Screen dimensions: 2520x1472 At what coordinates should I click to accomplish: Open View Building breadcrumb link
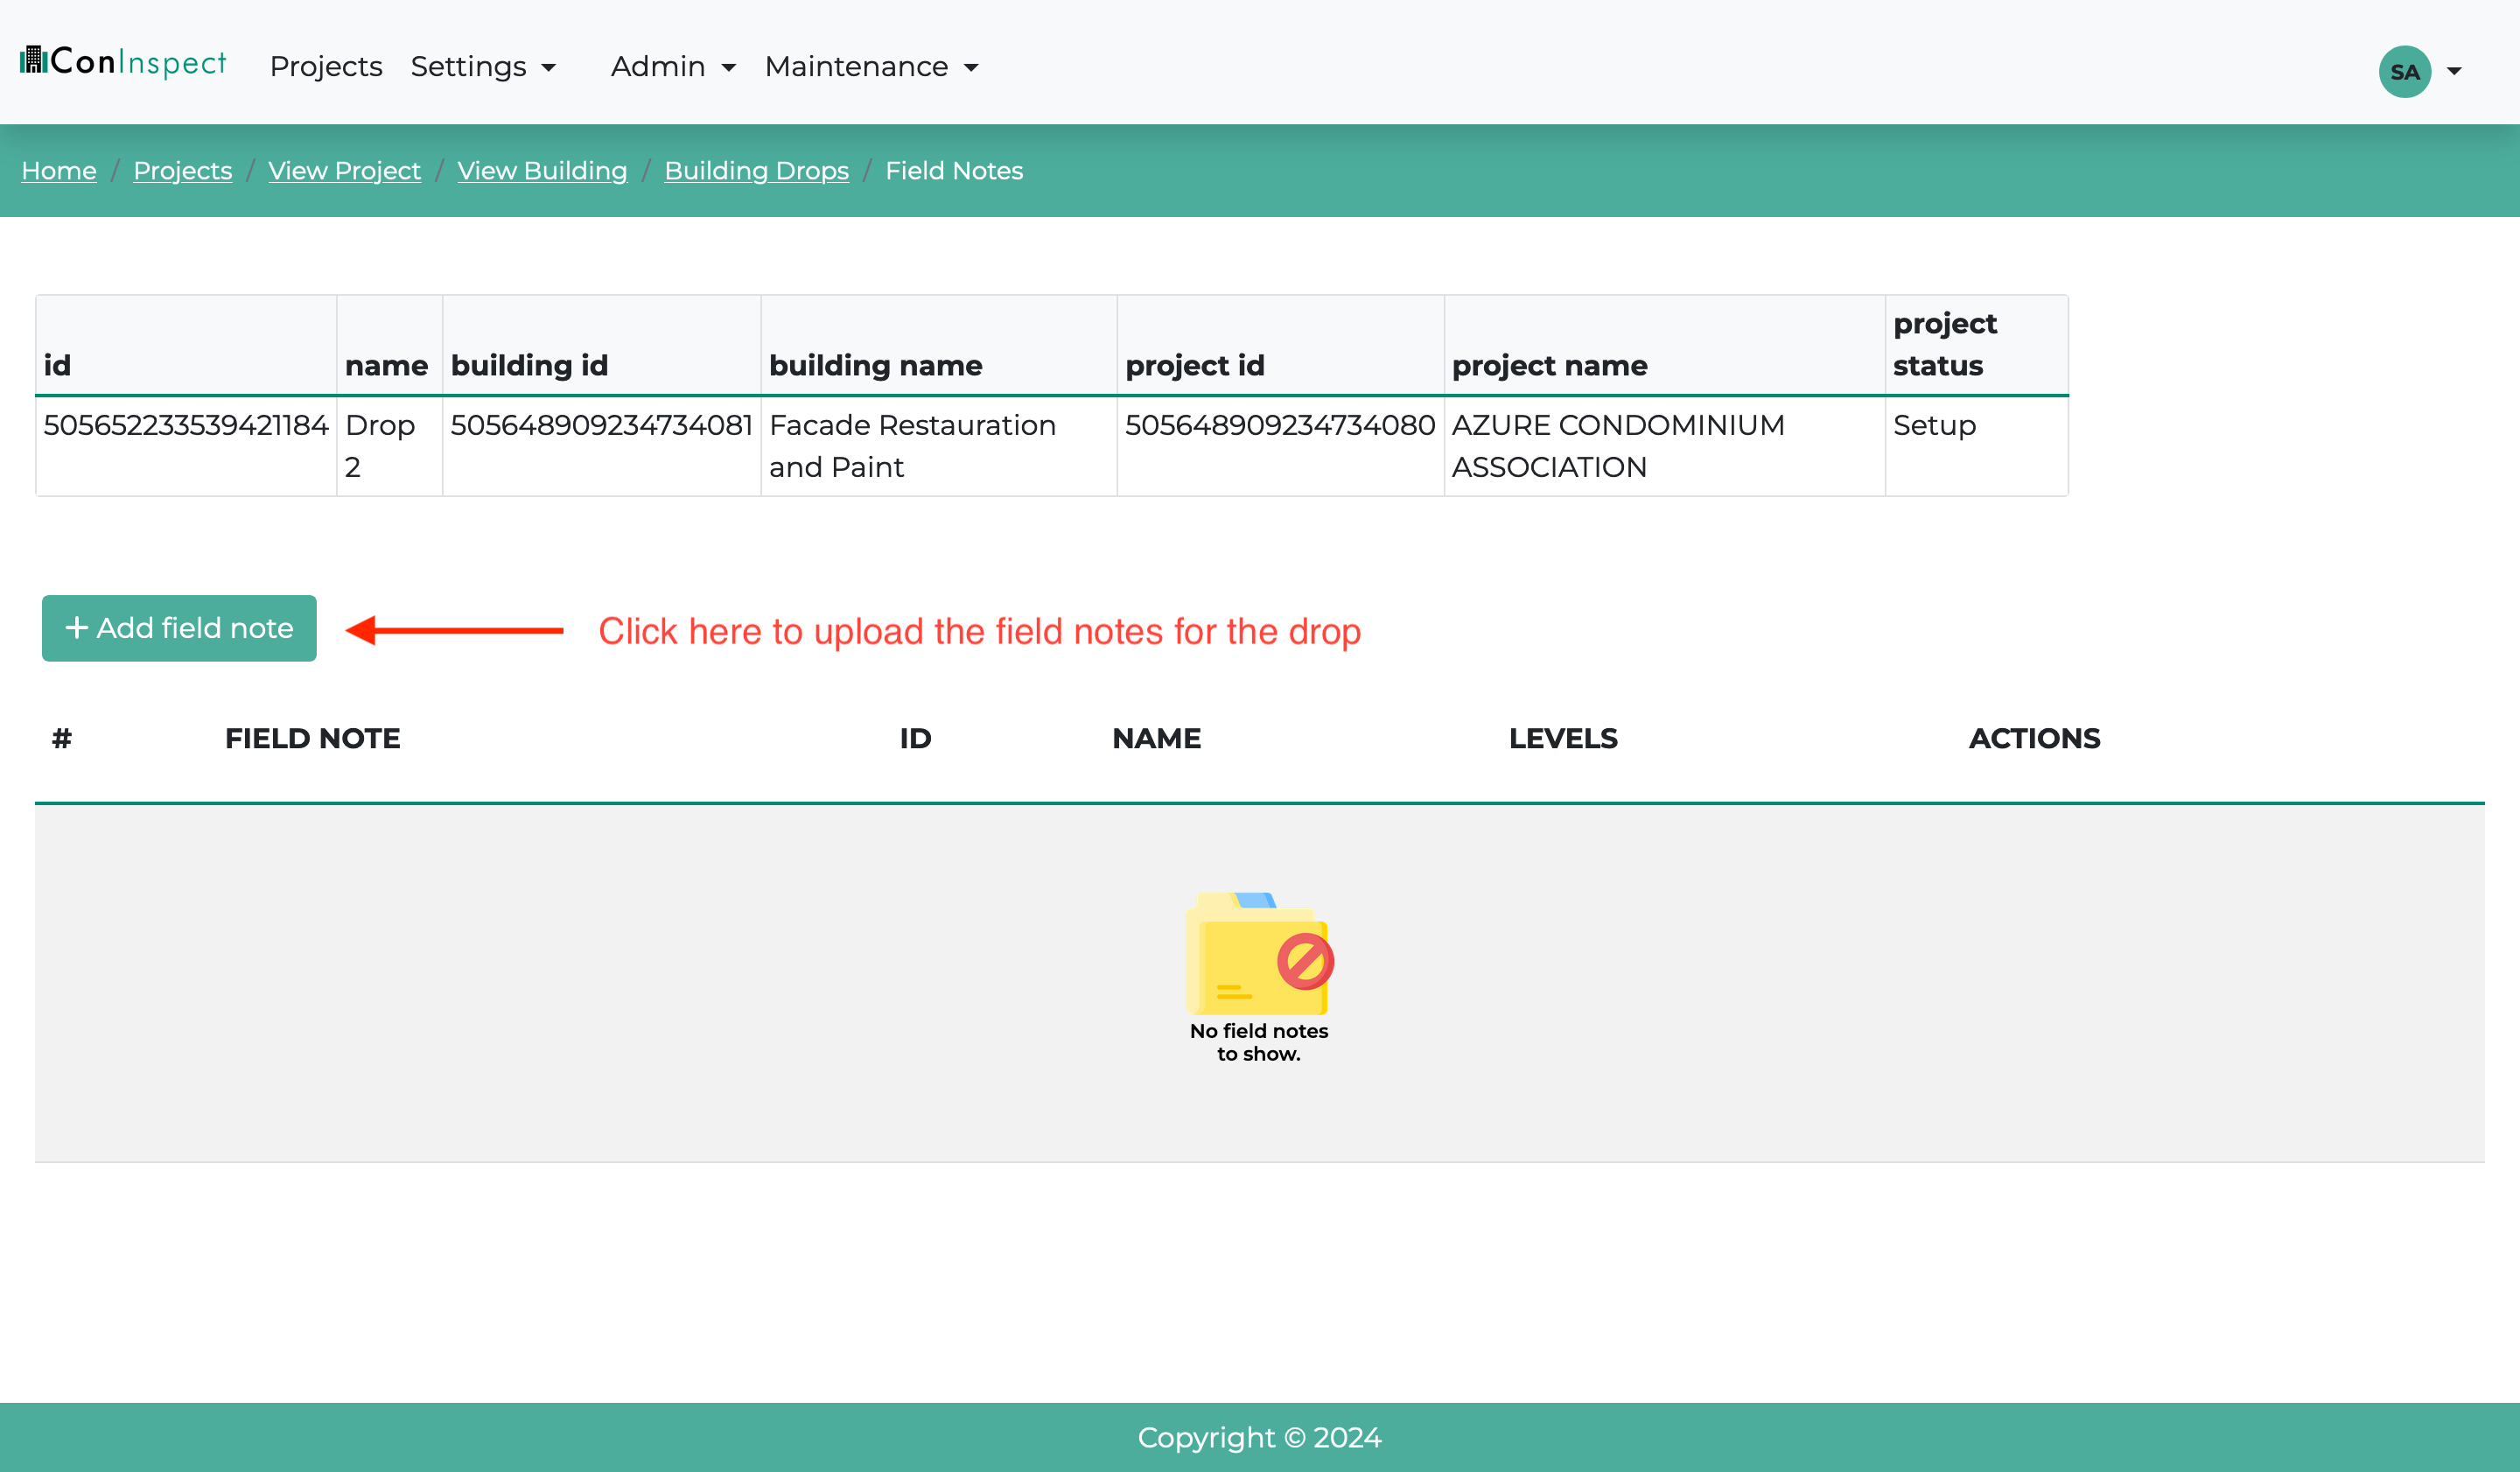tap(542, 171)
